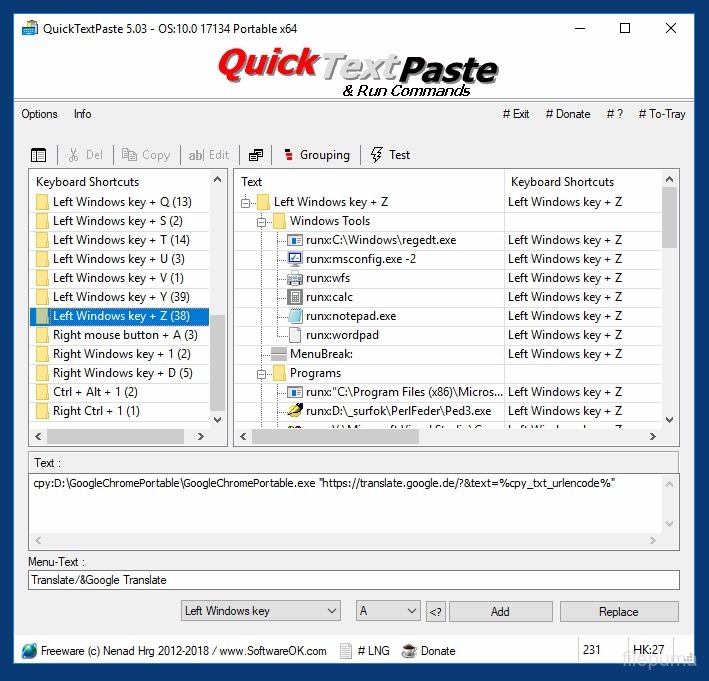709x681 pixels.
Task: Open Grouping from the toolbar
Action: (315, 155)
